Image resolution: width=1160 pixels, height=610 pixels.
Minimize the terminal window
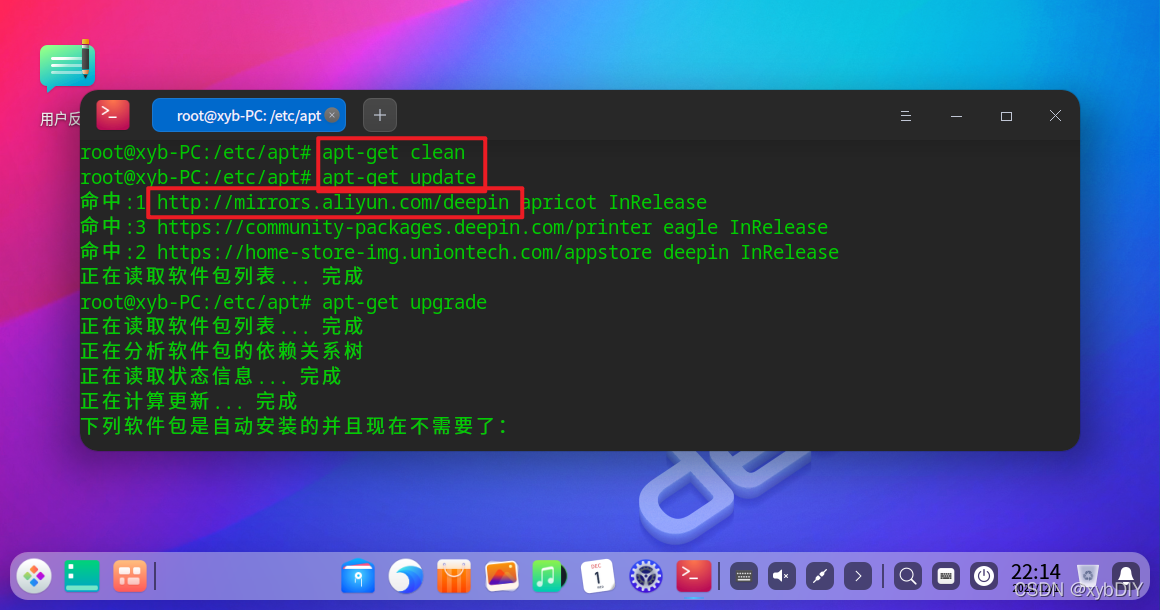click(x=957, y=116)
